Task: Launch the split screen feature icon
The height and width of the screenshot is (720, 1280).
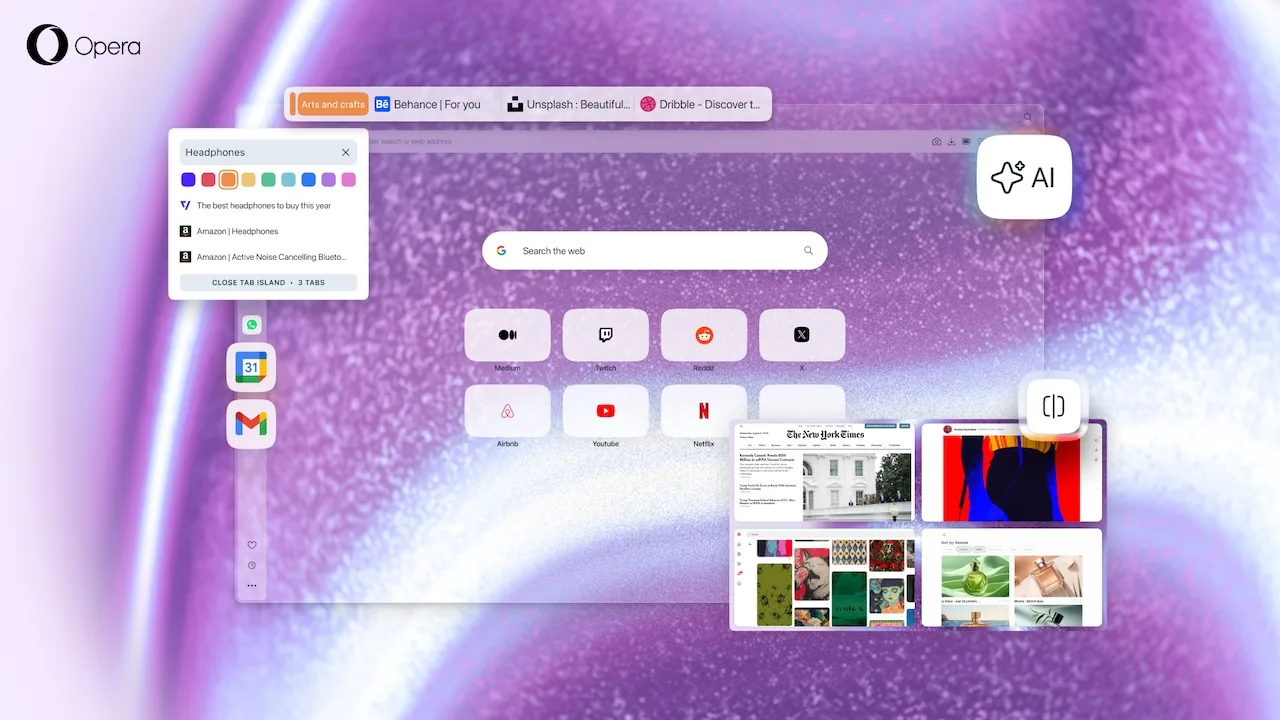Action: coord(1053,405)
